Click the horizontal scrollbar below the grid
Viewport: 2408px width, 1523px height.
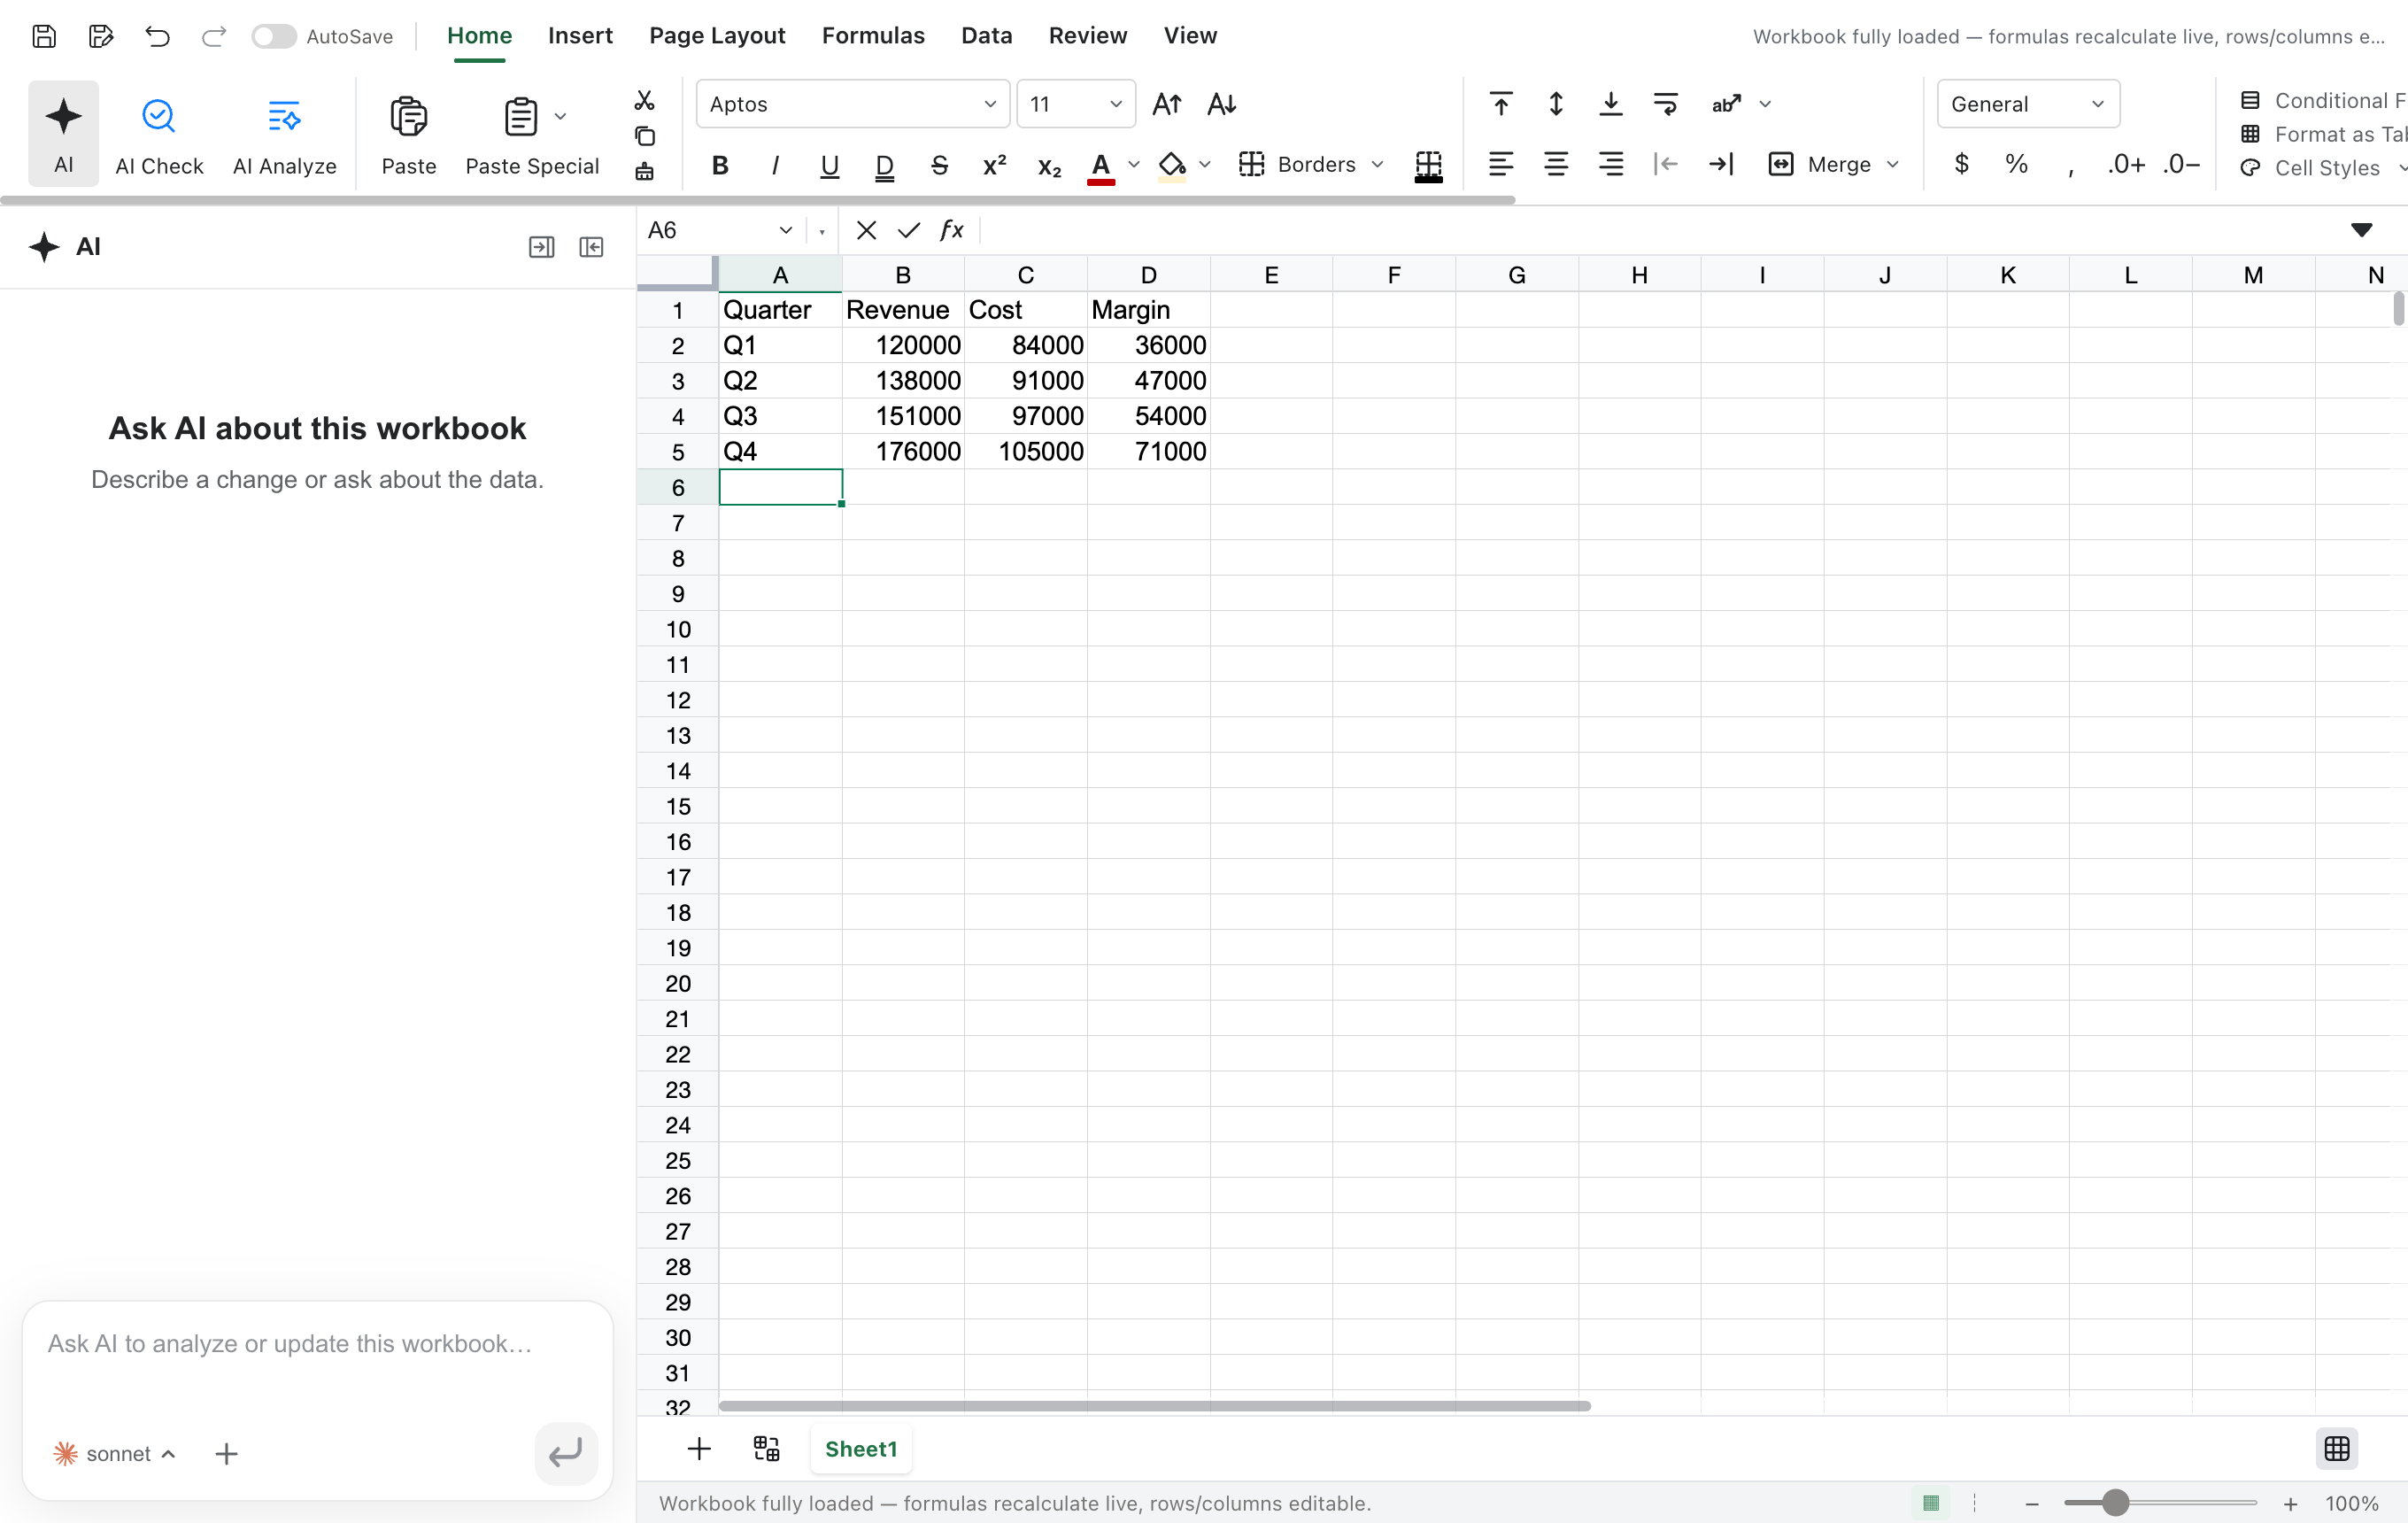click(1155, 1406)
